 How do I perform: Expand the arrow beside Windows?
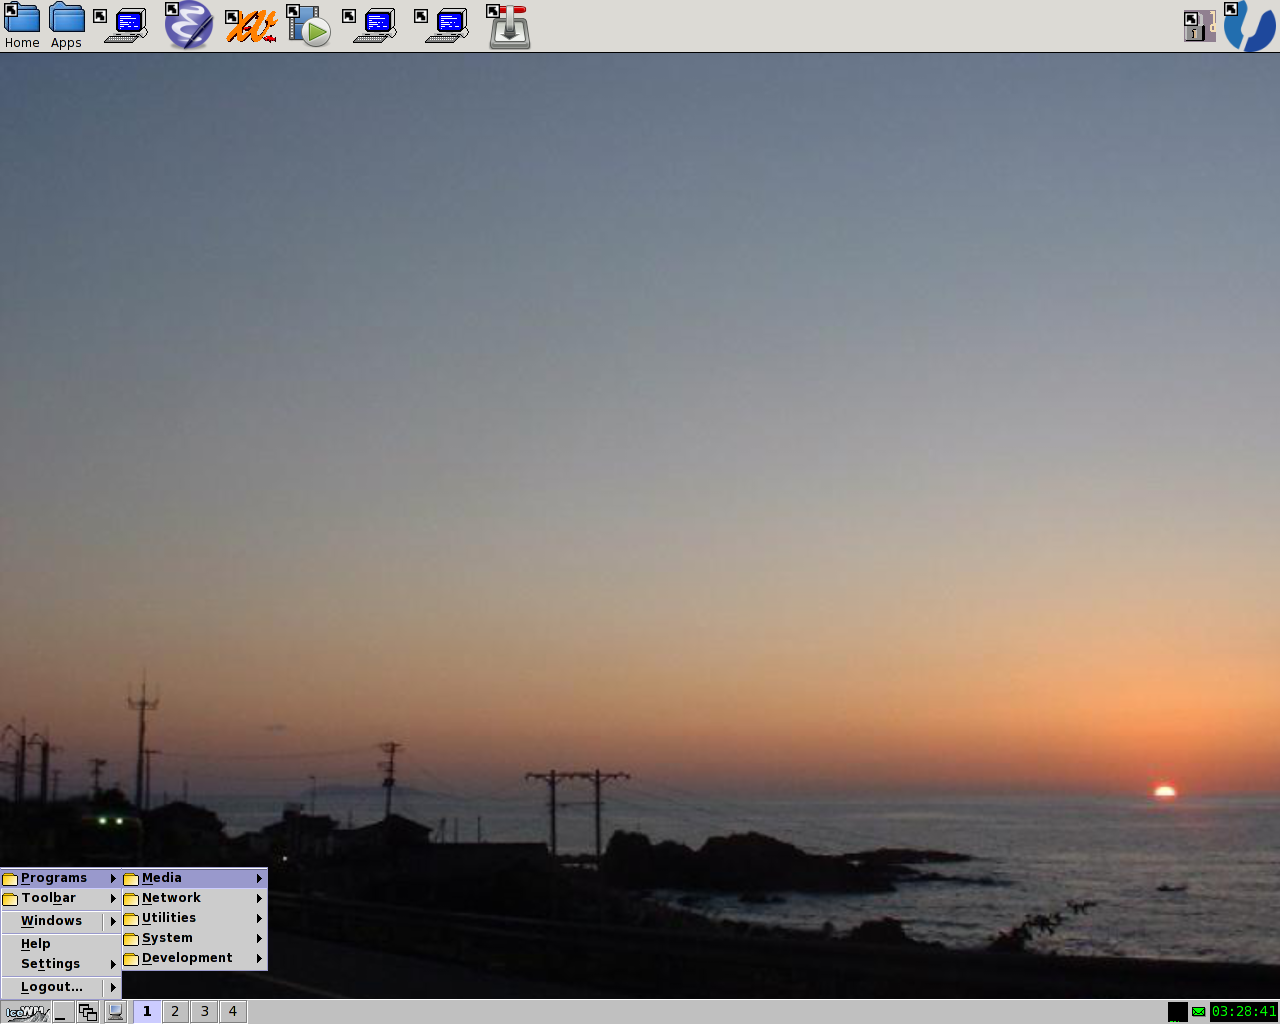coord(113,921)
